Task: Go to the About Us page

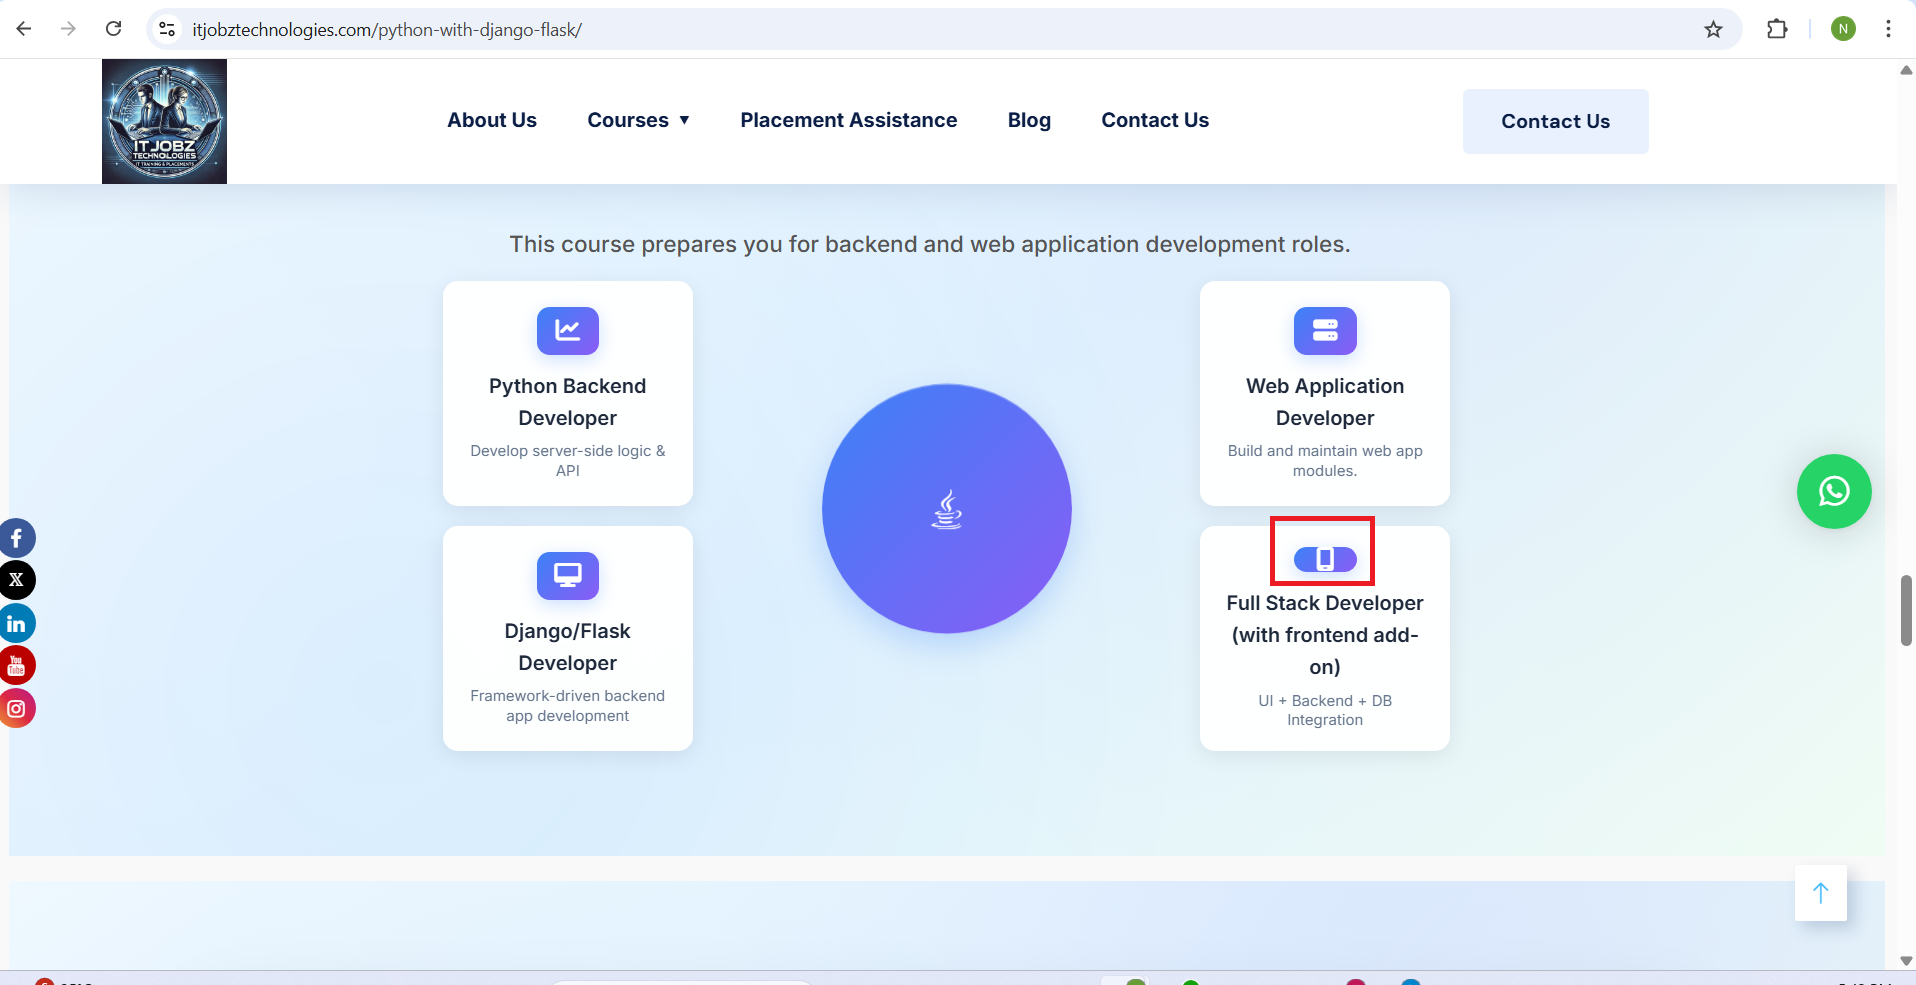Action: click(x=492, y=121)
